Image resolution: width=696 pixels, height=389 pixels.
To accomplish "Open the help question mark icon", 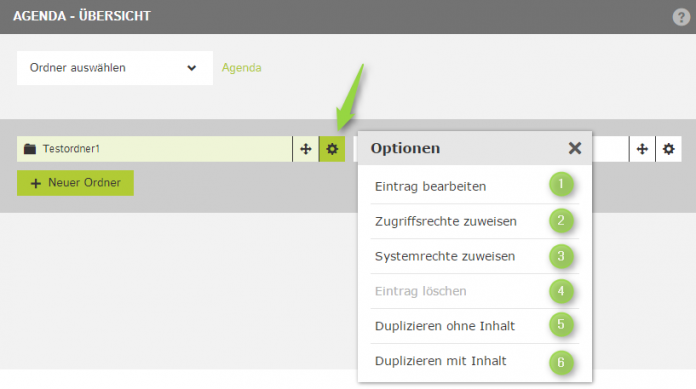I will (681, 17).
